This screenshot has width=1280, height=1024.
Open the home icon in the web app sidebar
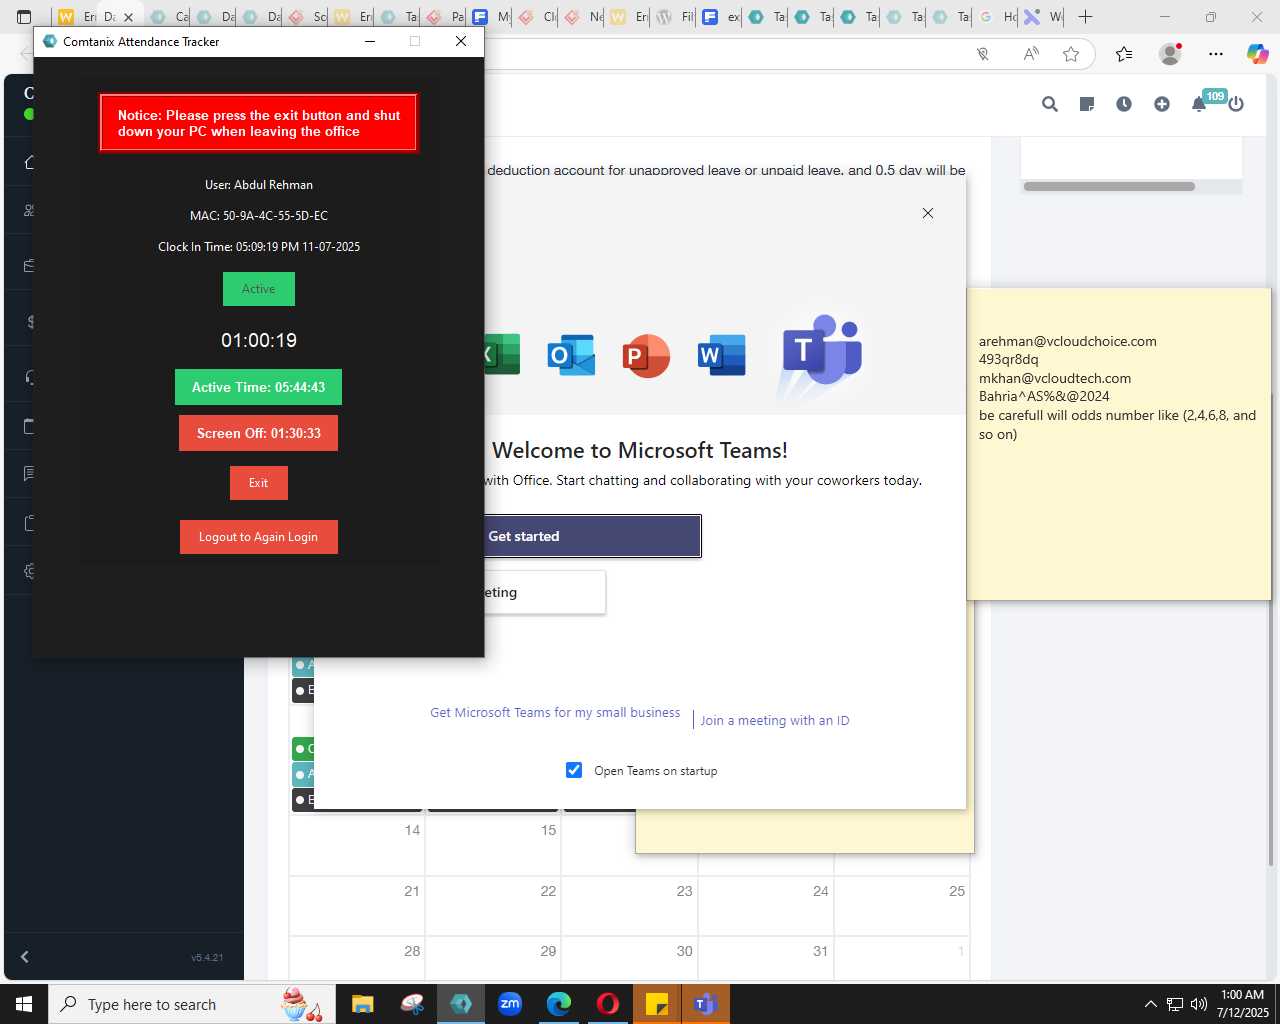[x=30, y=162]
